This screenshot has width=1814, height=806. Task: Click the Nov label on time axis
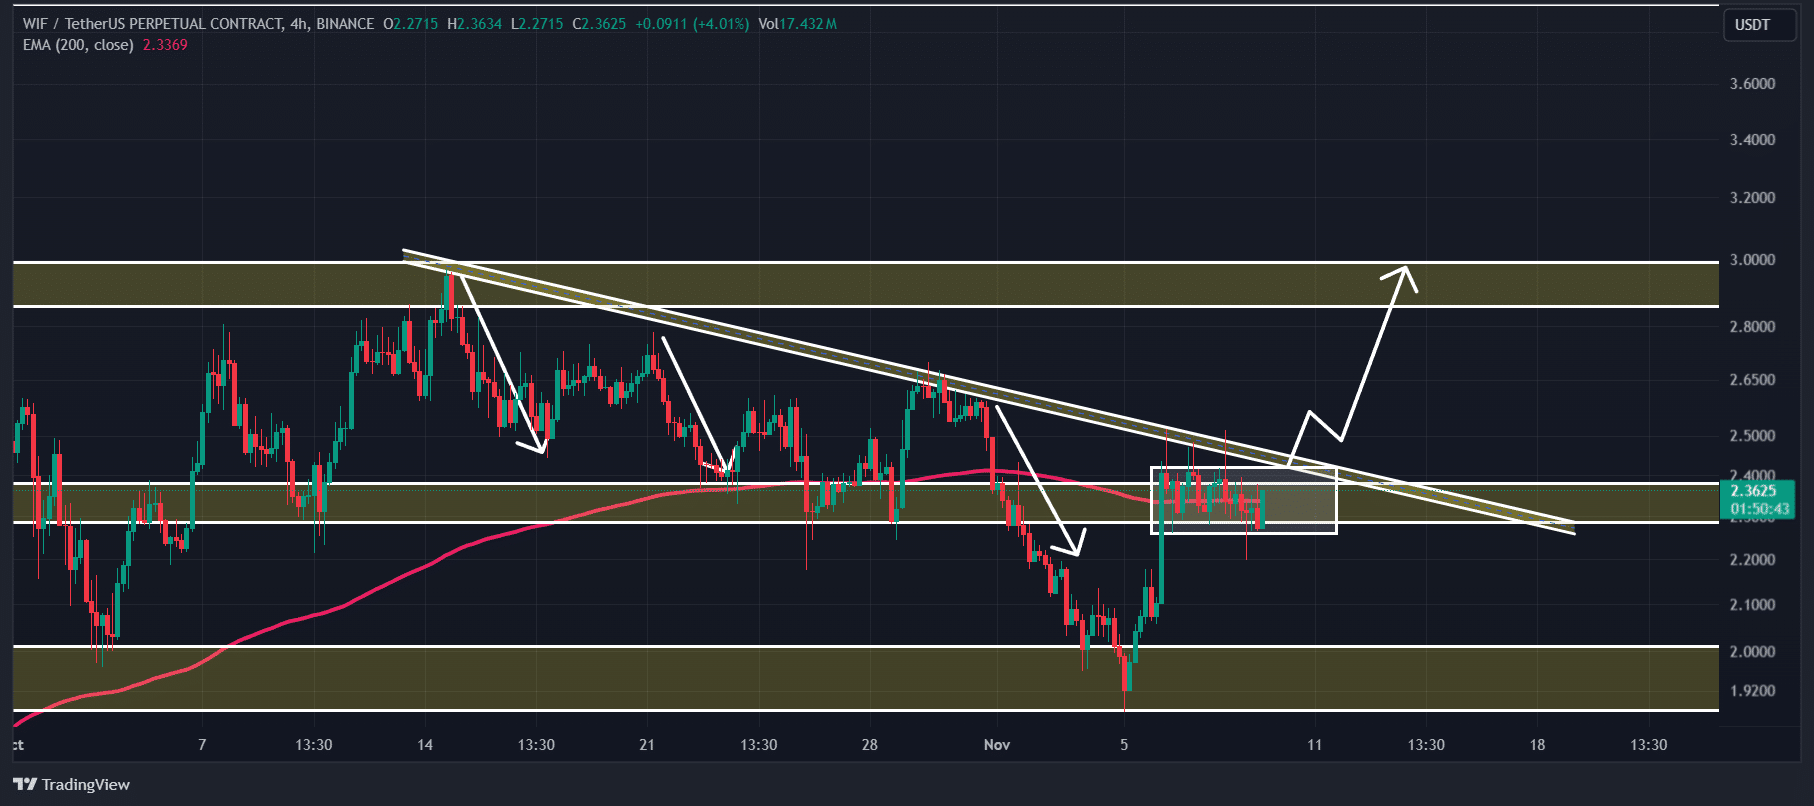pos(997,745)
